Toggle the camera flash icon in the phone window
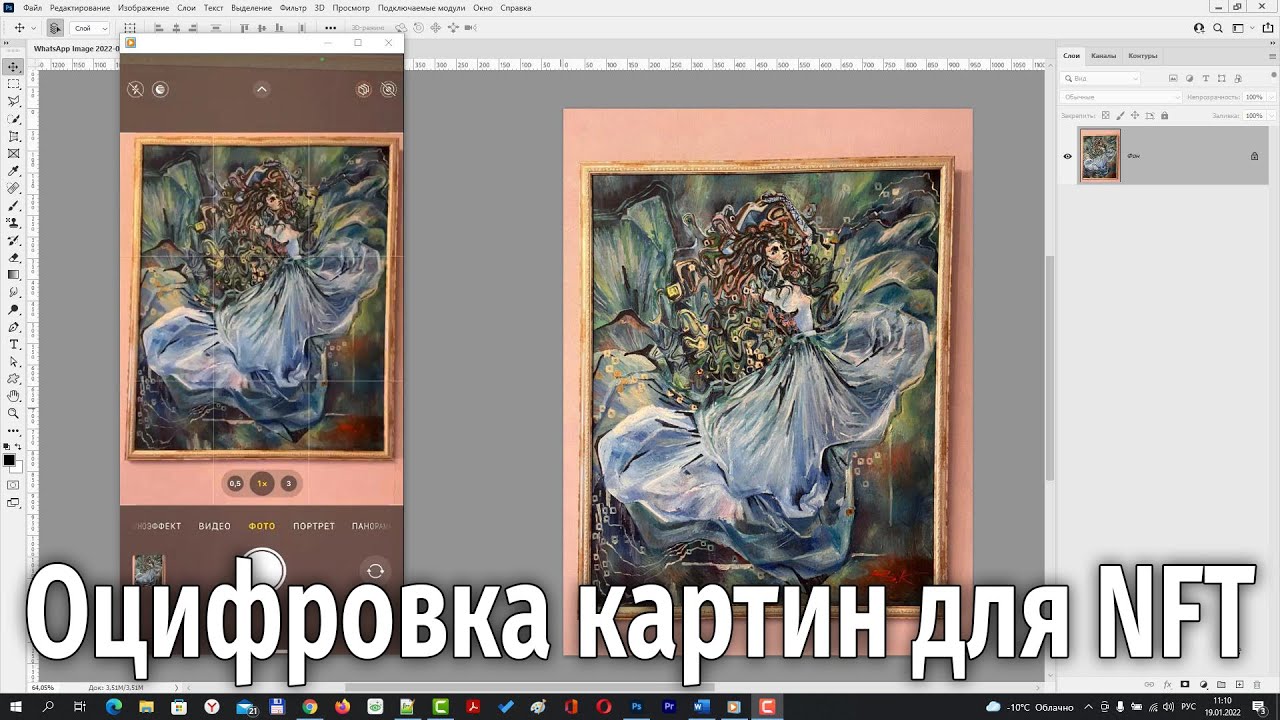 [x=135, y=89]
